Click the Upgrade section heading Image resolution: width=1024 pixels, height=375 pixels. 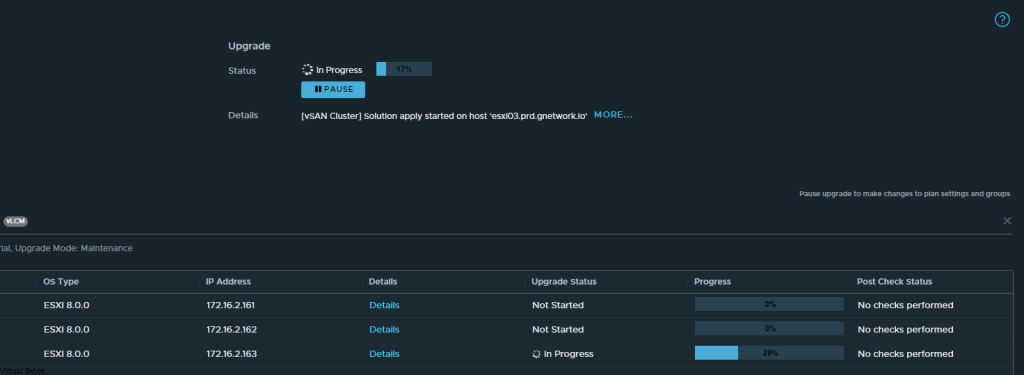249,46
